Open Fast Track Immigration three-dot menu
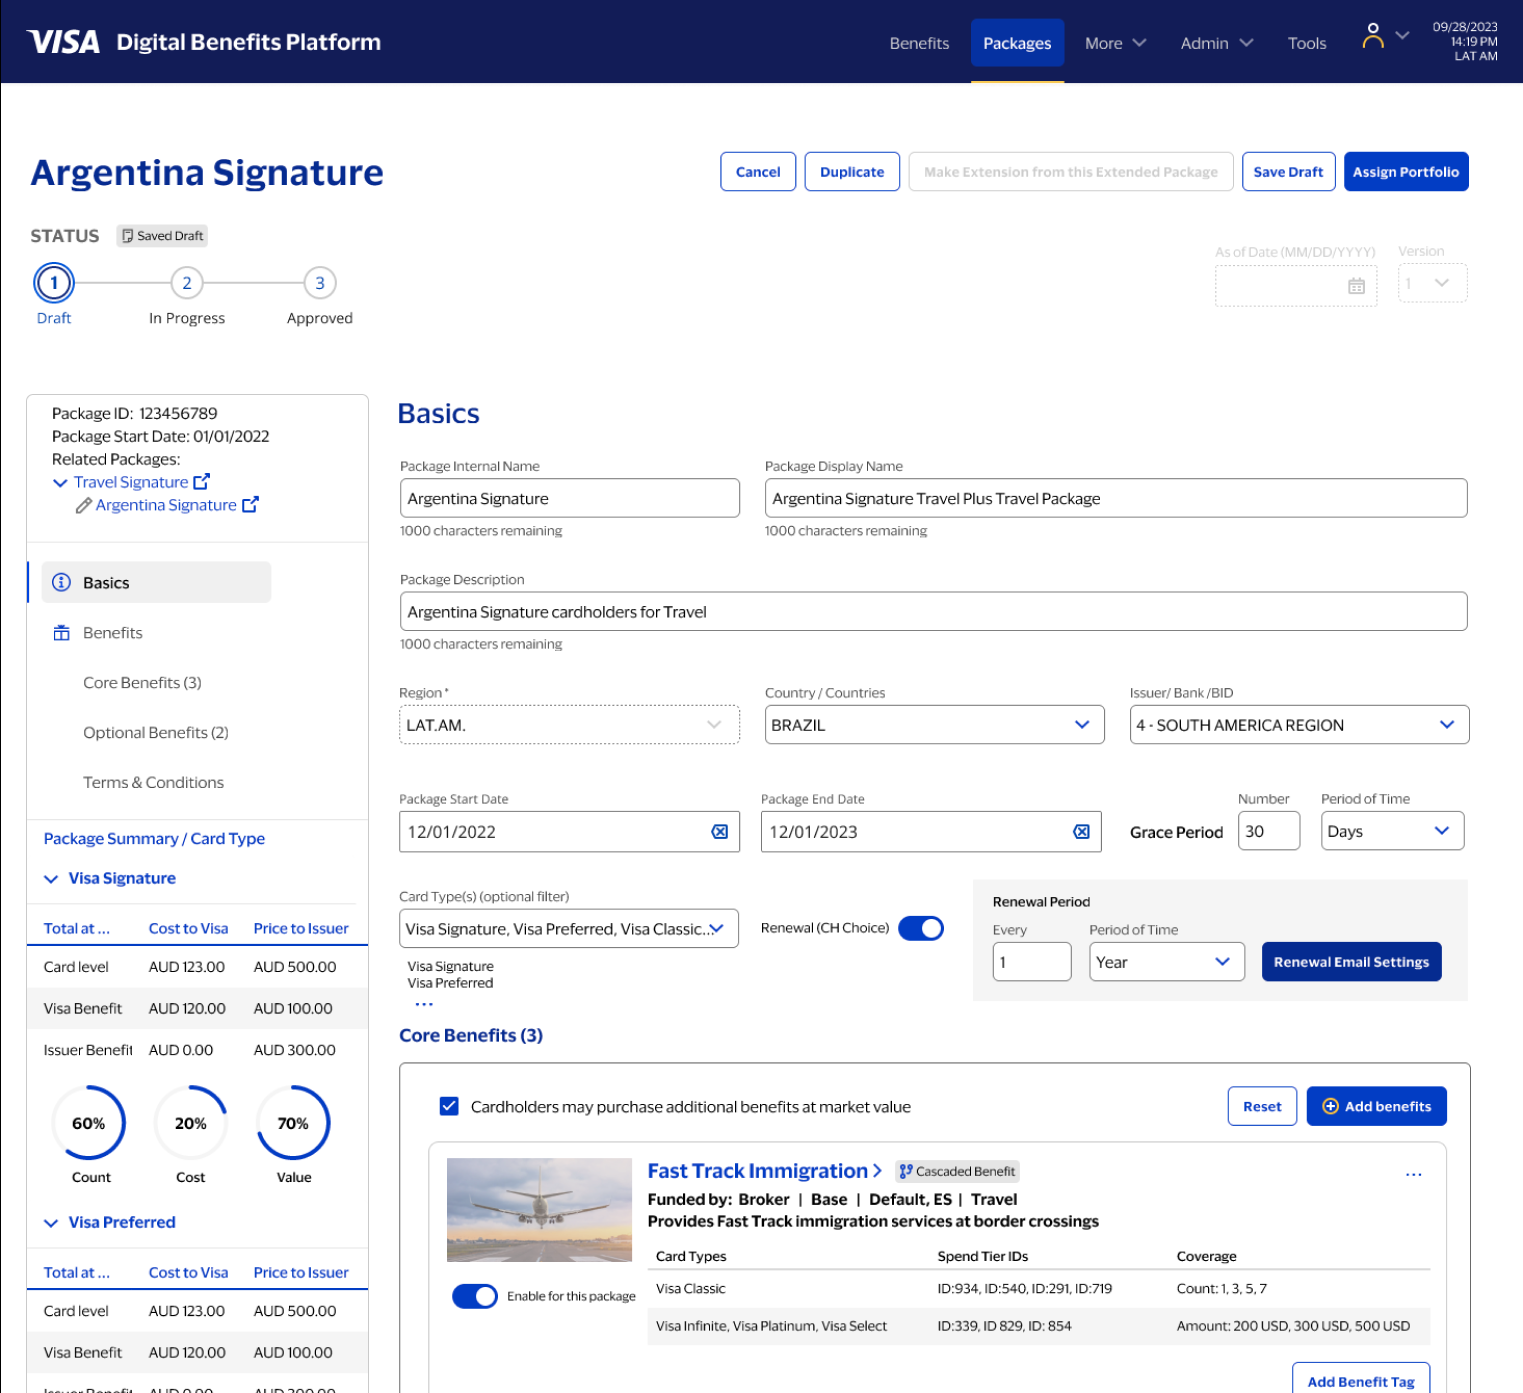Image resolution: width=1523 pixels, height=1393 pixels. coord(1413,1174)
